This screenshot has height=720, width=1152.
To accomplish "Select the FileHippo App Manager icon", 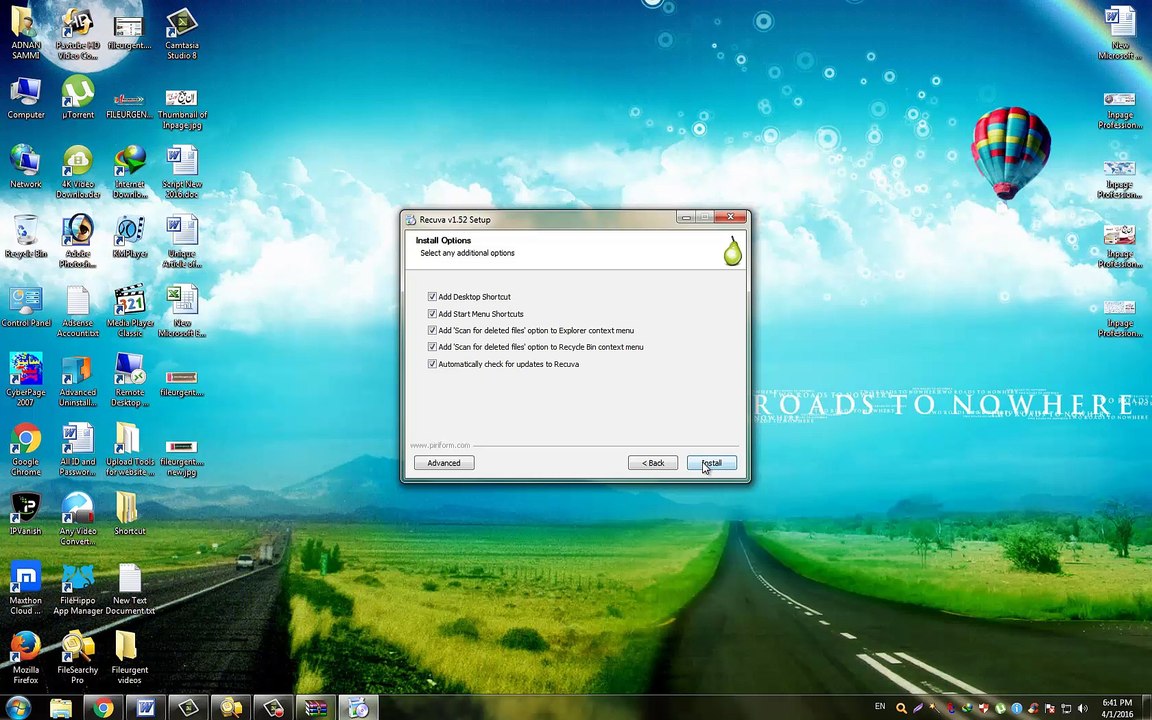I will 78,588.
